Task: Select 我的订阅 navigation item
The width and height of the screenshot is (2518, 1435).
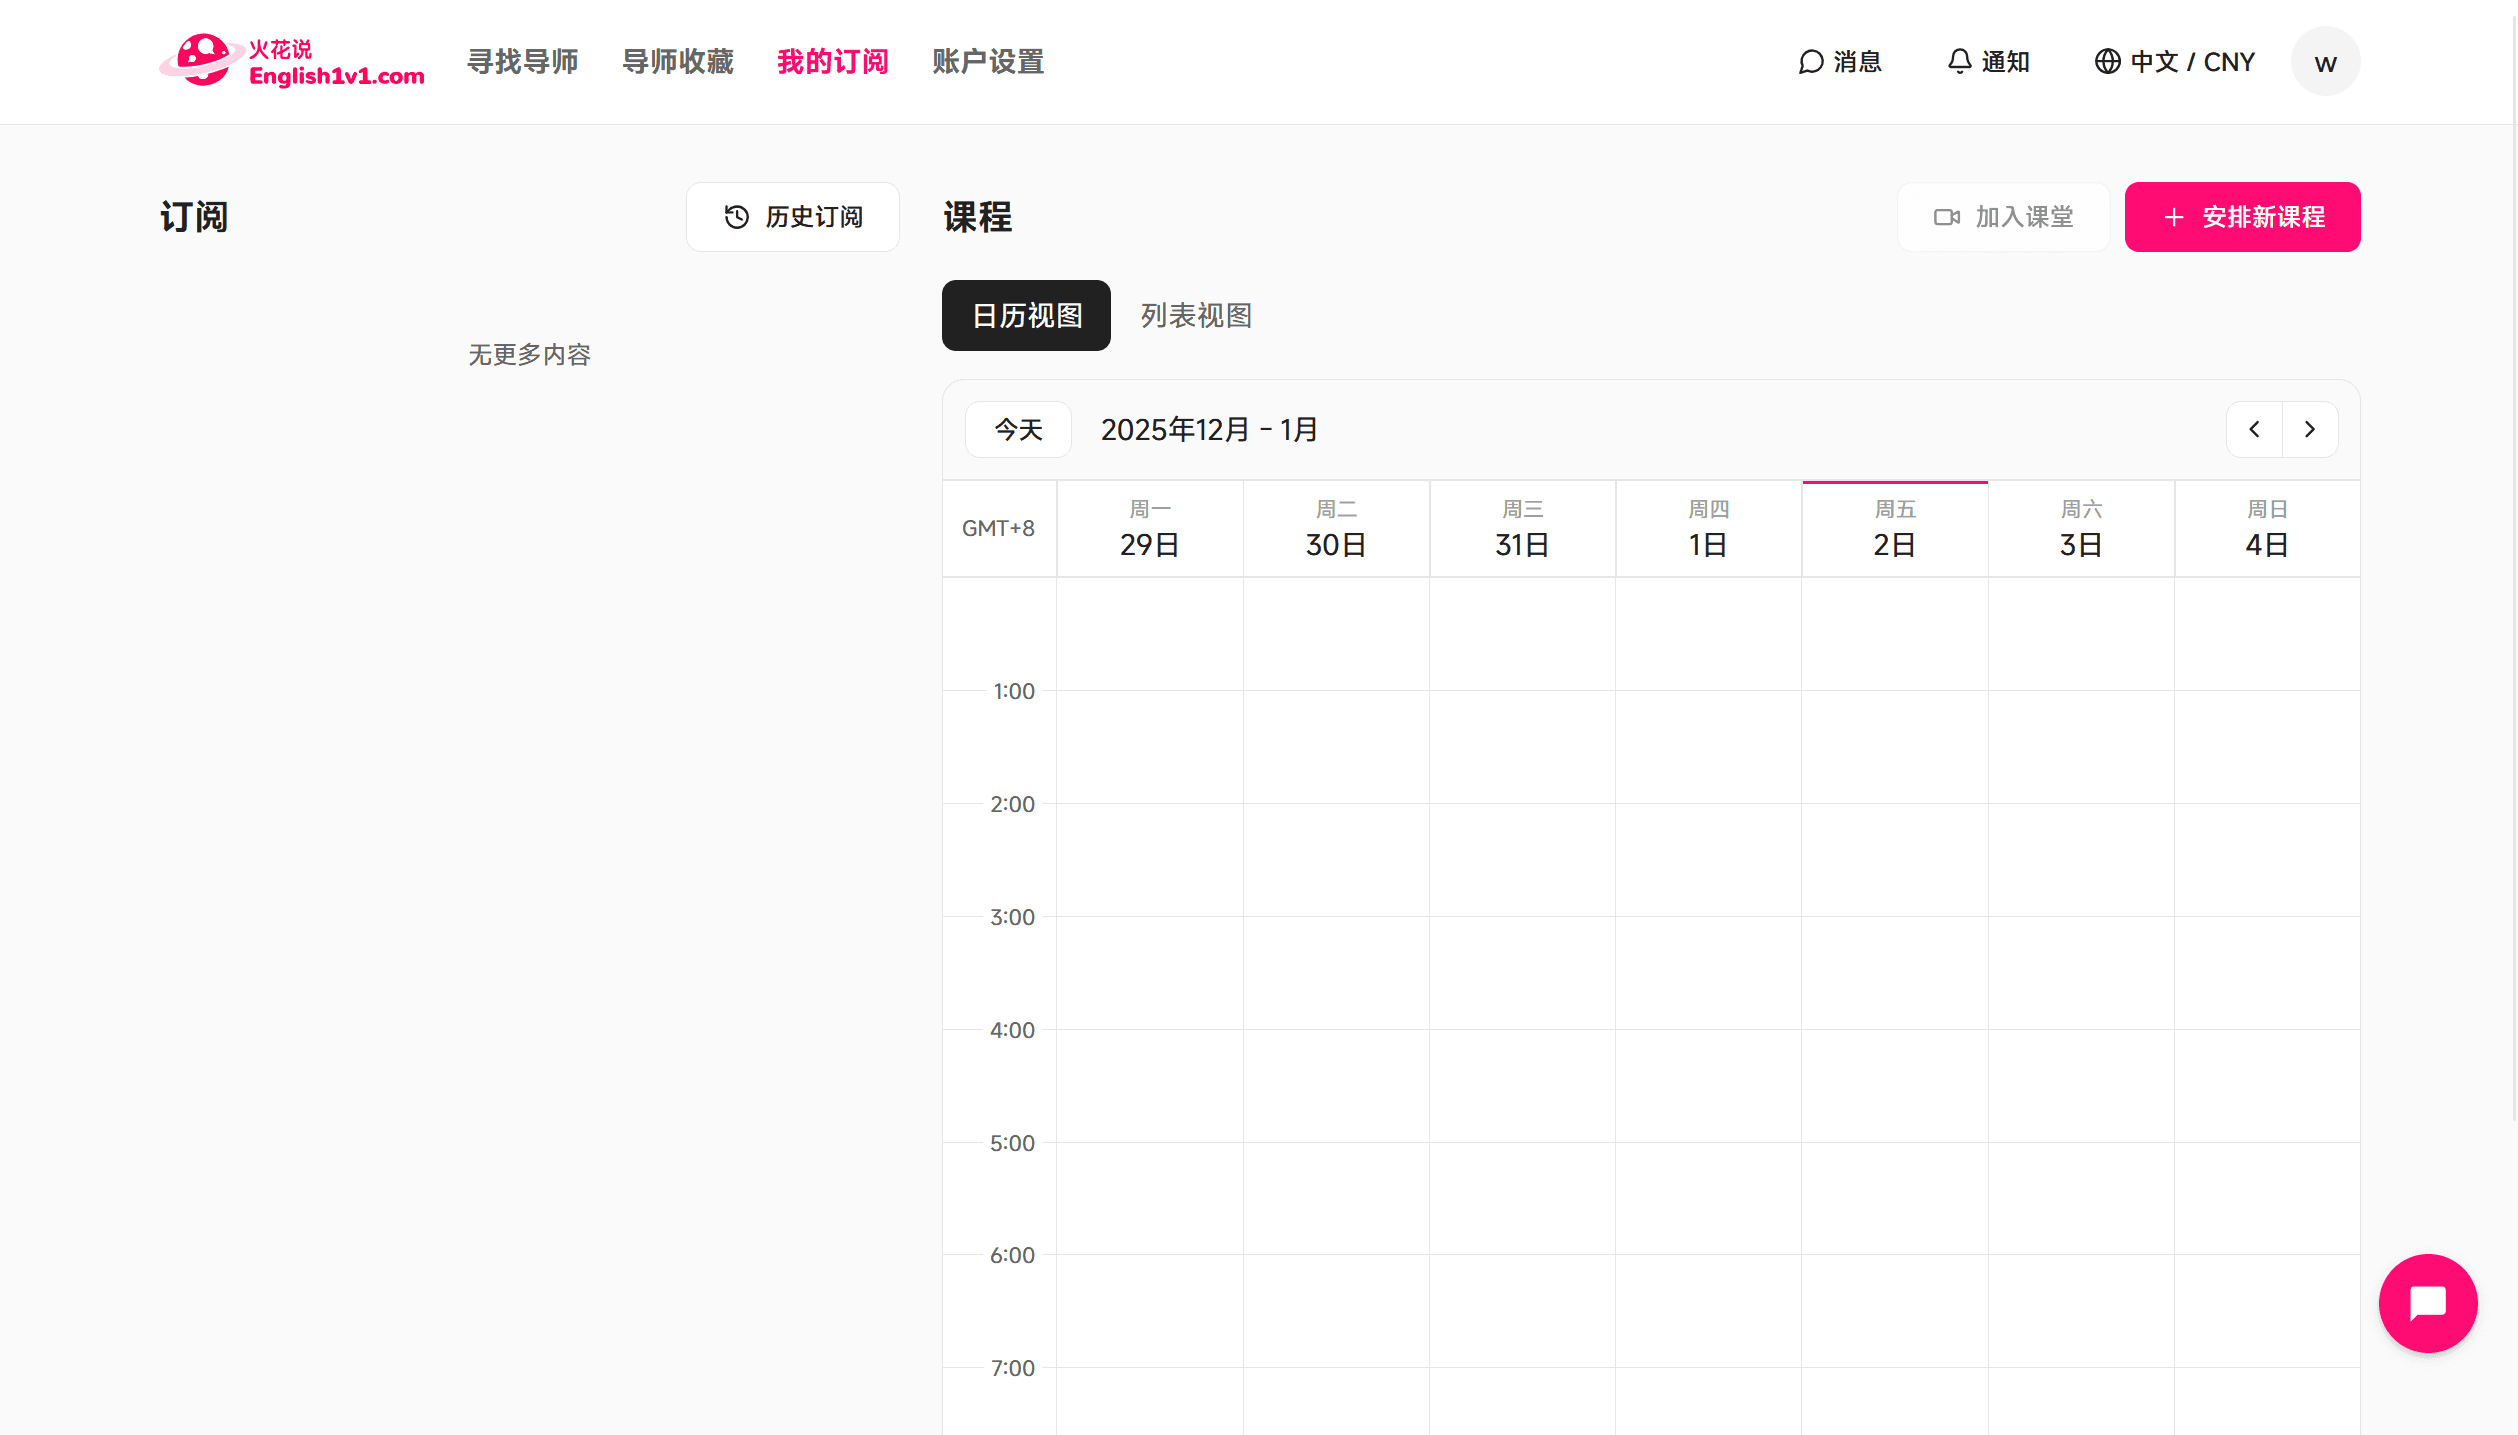Action: 833,62
